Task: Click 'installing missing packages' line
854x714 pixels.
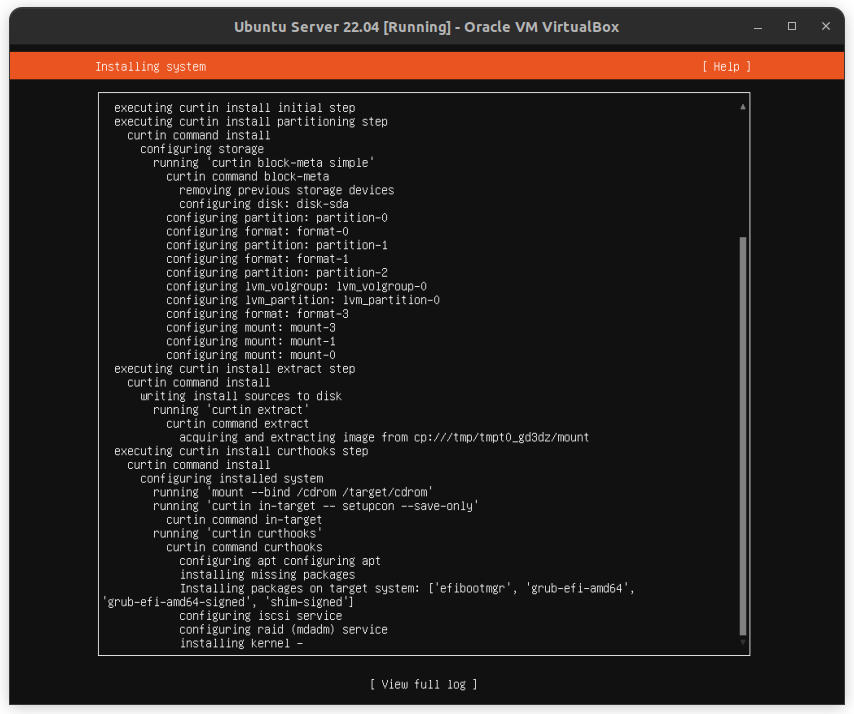Action: coord(267,575)
